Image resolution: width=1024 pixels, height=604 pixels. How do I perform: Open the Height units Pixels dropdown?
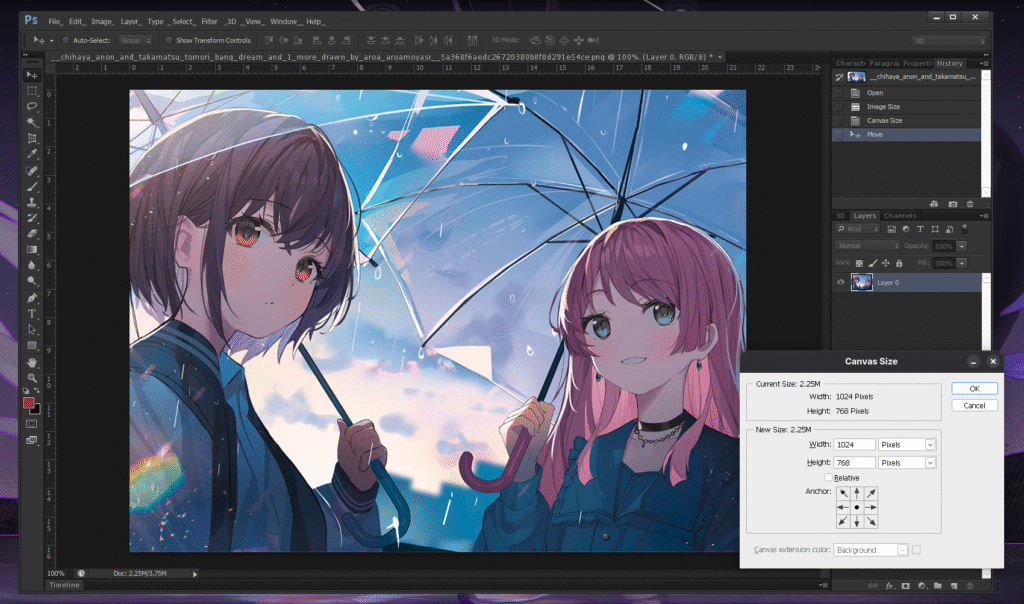click(907, 462)
